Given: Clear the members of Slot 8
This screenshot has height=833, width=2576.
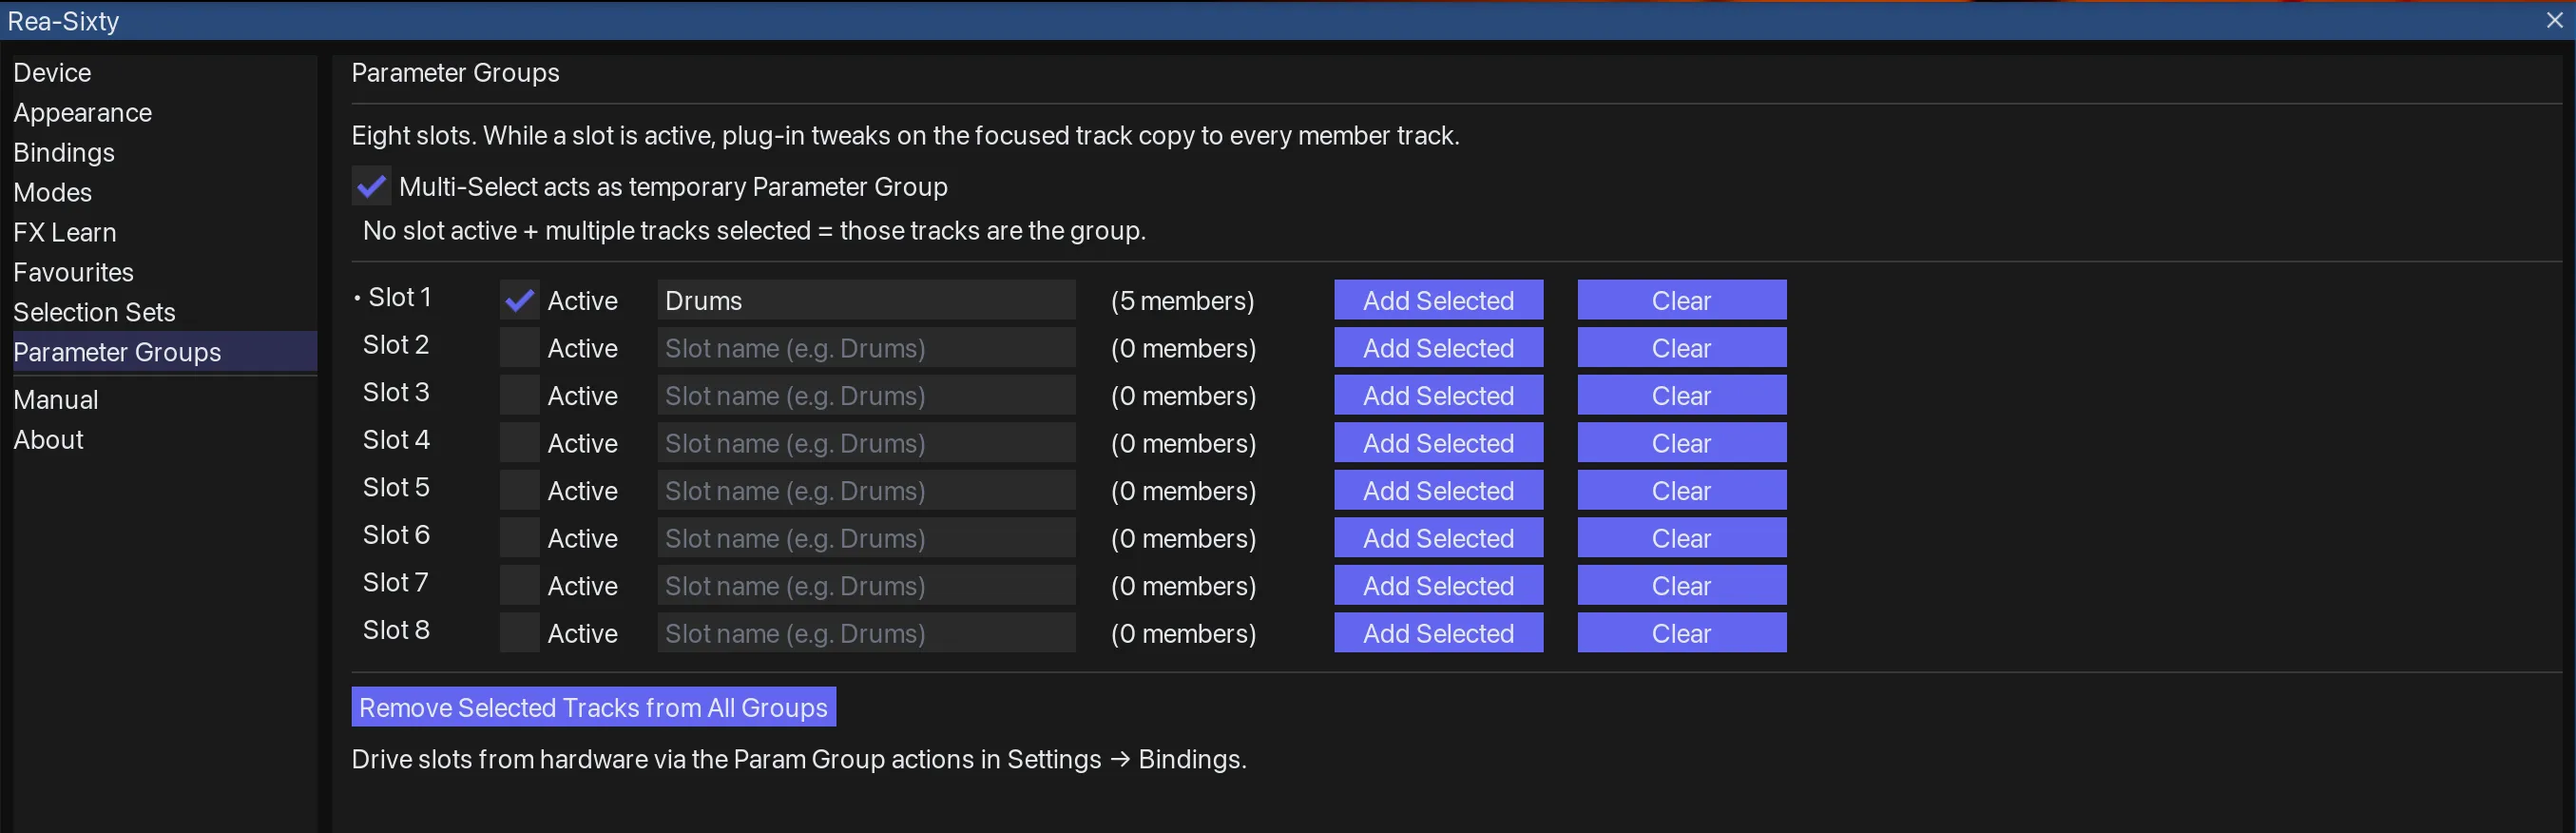Looking at the screenshot, I should tap(1682, 633).
